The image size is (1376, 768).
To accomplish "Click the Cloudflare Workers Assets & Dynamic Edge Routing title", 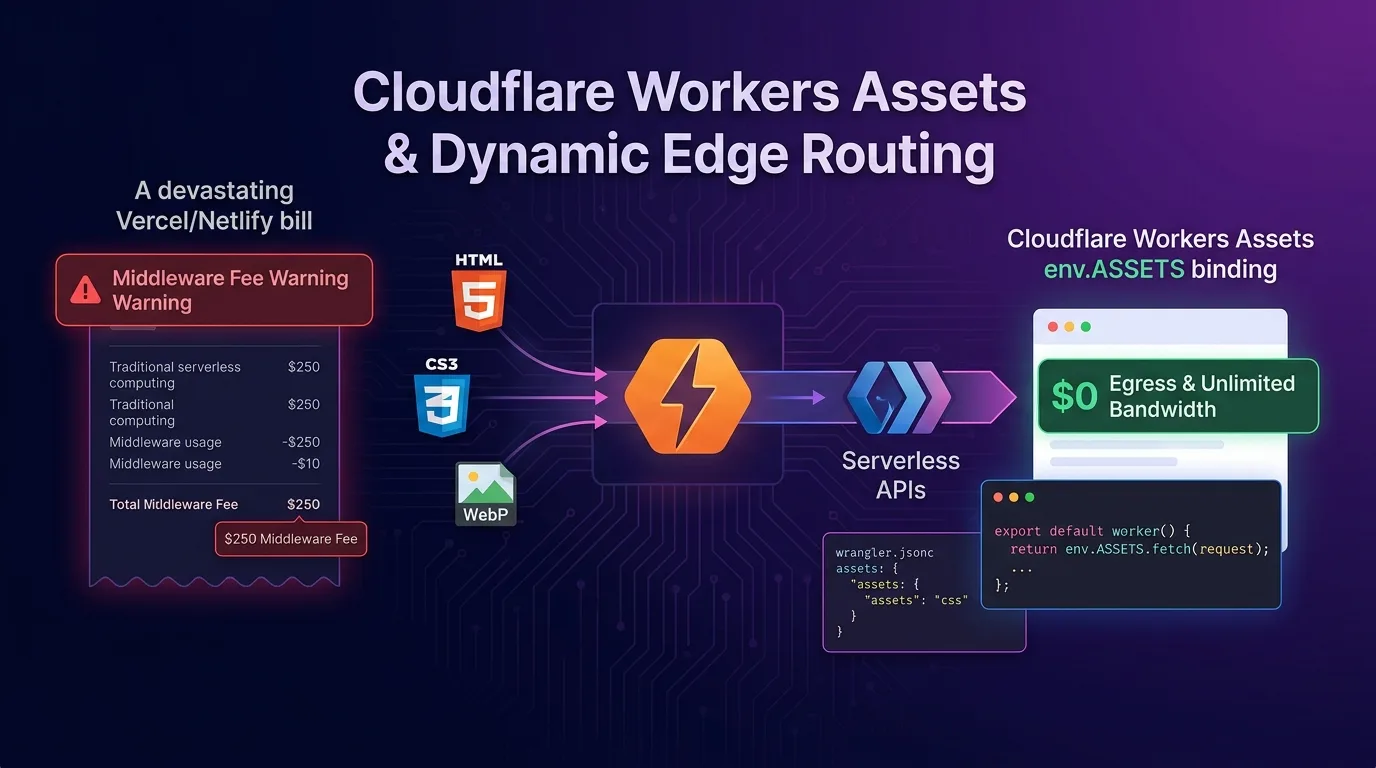I will pyautogui.click(x=690, y=124).
